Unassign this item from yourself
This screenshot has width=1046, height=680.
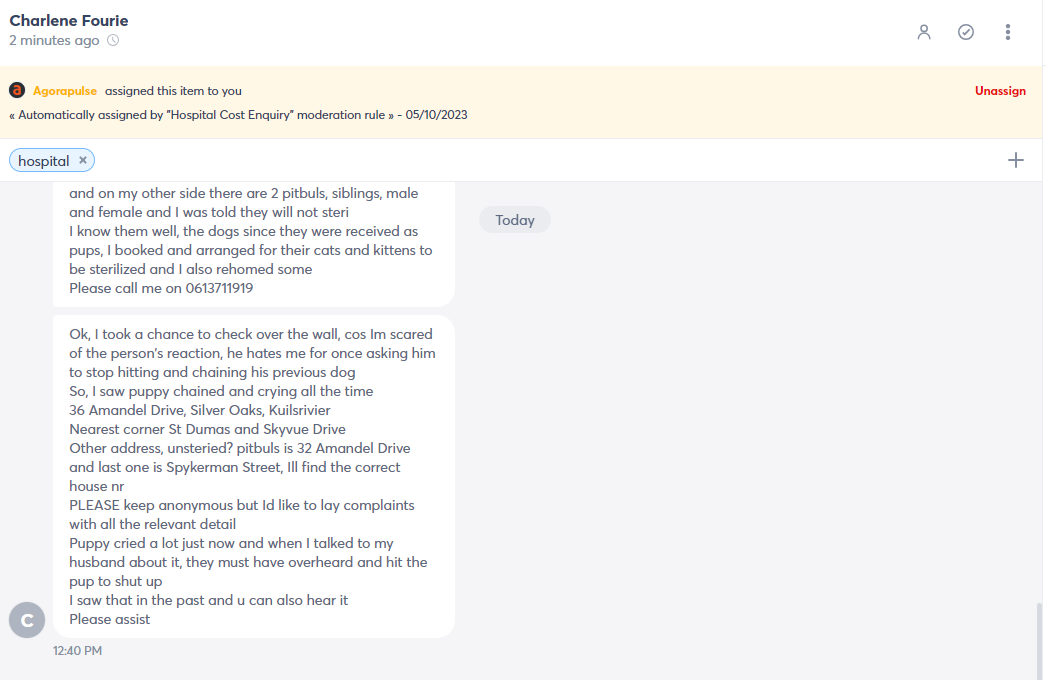(x=1000, y=91)
